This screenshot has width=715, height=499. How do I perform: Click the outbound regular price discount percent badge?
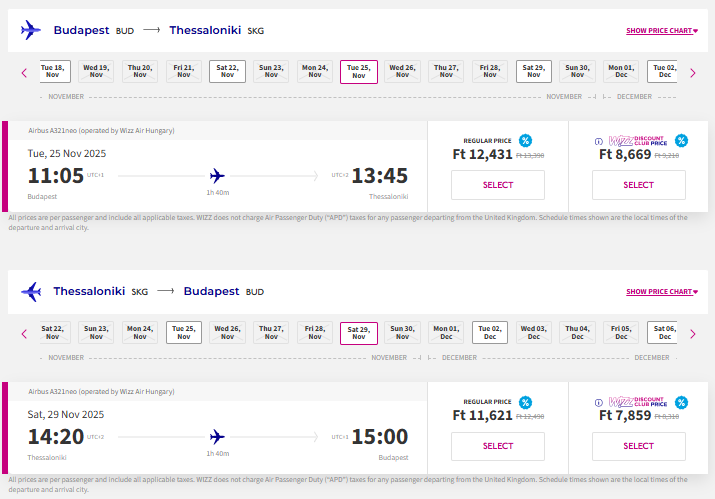525,140
